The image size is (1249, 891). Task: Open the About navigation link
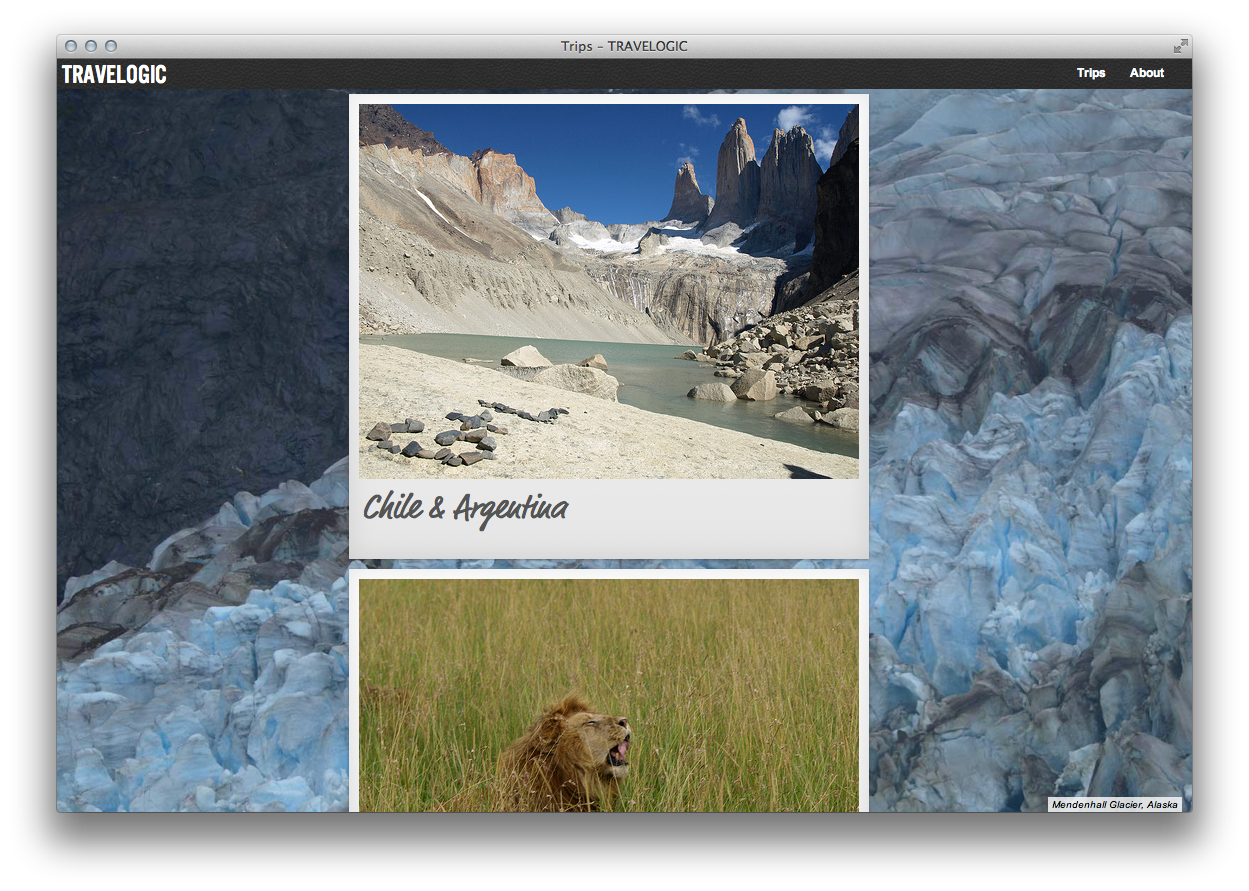1147,73
